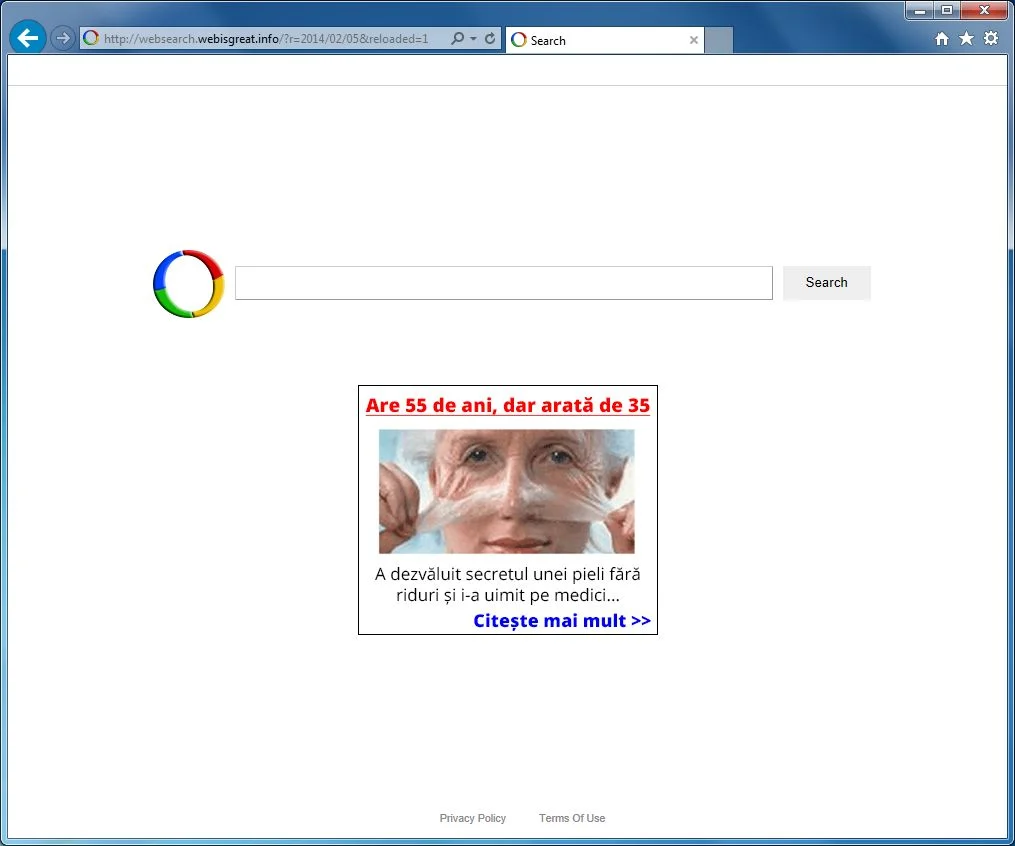Close the Search tab

[x=693, y=40]
